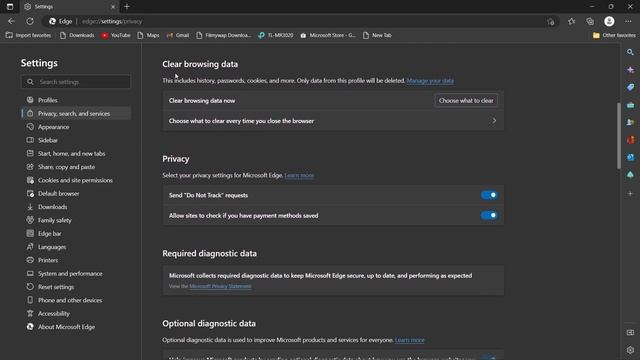Screen dimensions: 640x360
Task: Open Tools briefcase icon in sidebar
Action: click(x=630, y=105)
